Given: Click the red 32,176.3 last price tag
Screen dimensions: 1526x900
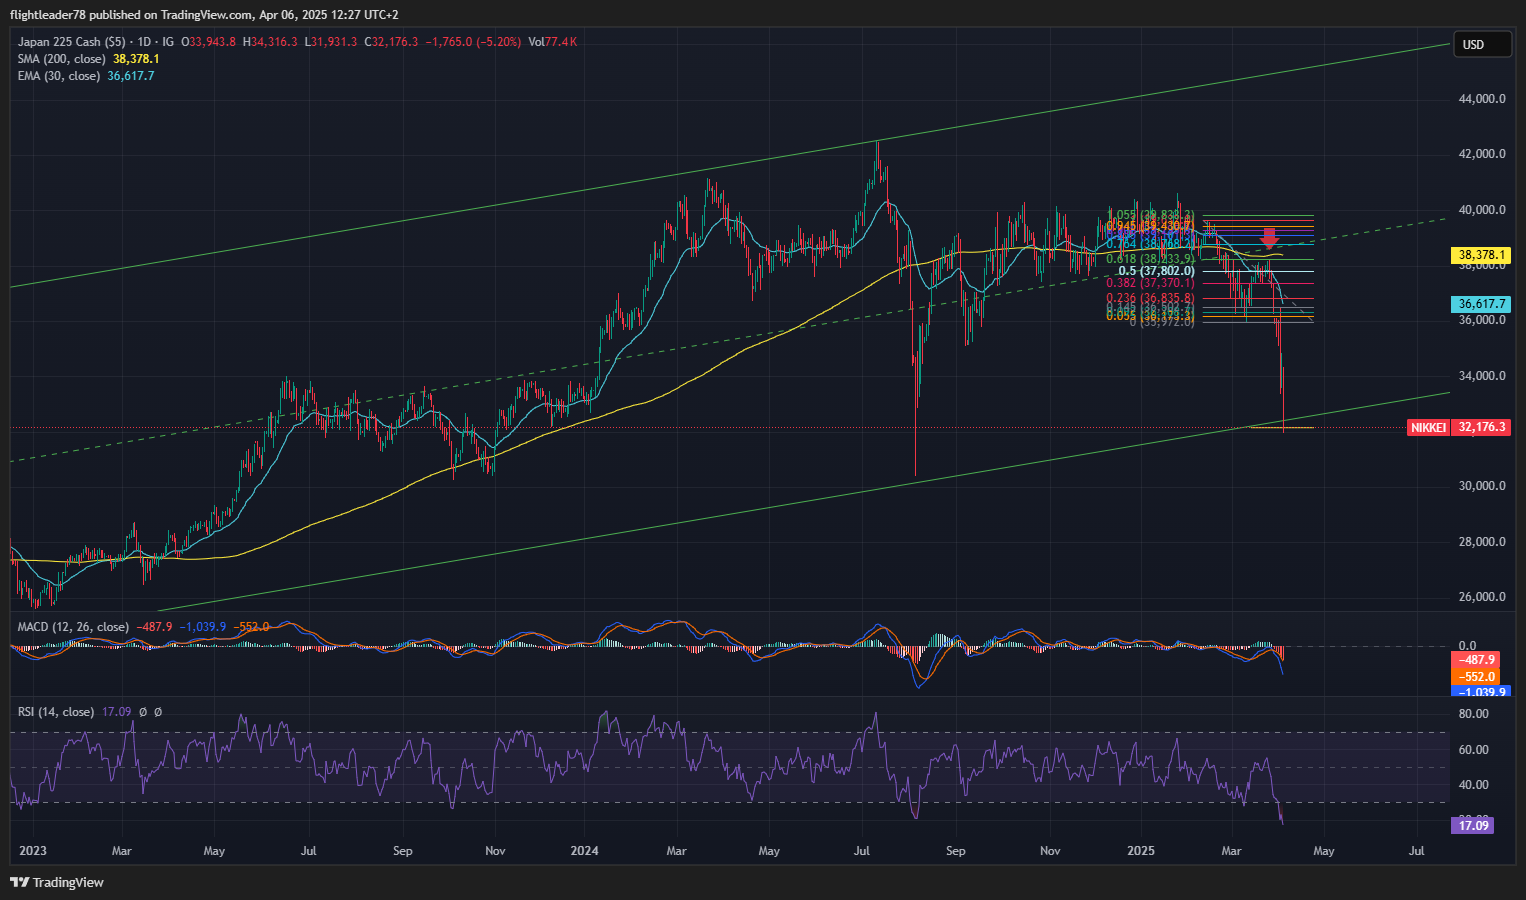Looking at the screenshot, I should tap(1481, 427).
